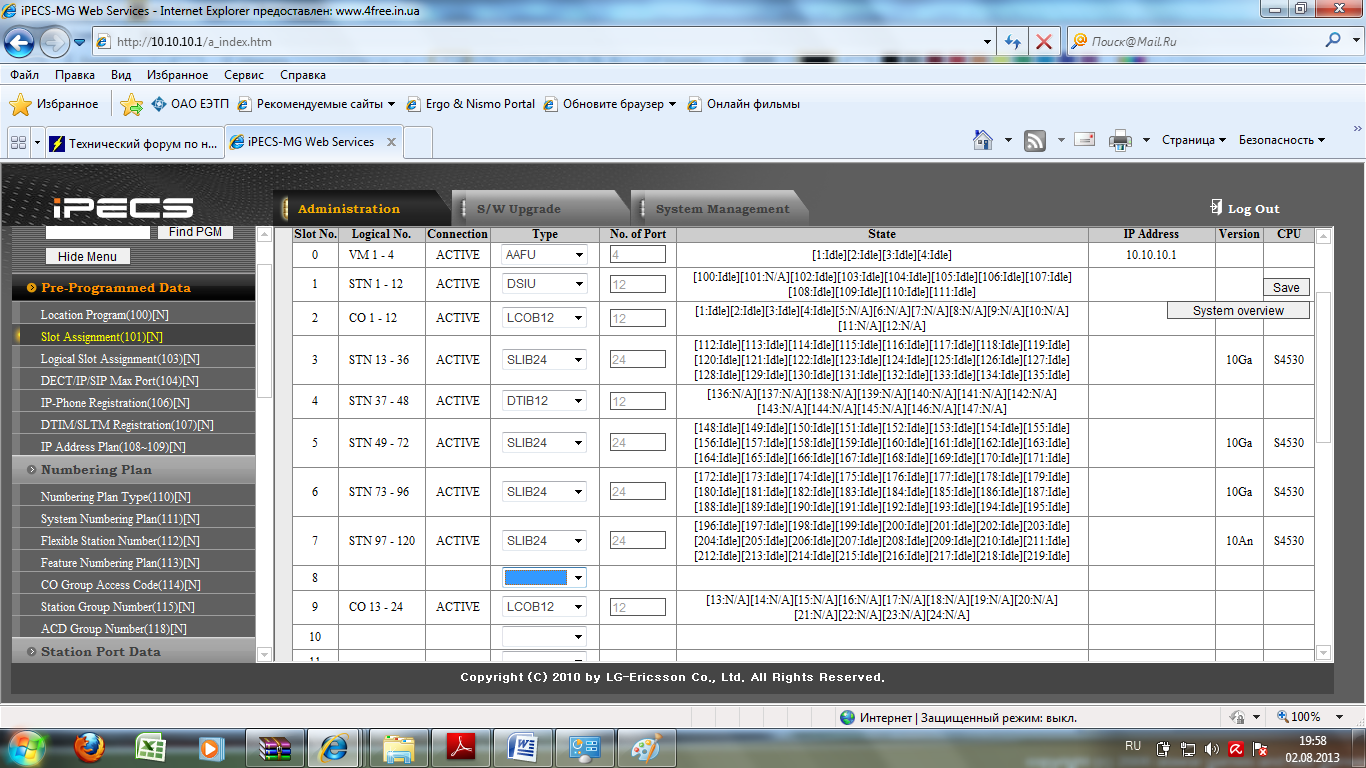Click the PGM number input field
Viewport: 1366px width, 768px height.
pyautogui.click(x=97, y=232)
